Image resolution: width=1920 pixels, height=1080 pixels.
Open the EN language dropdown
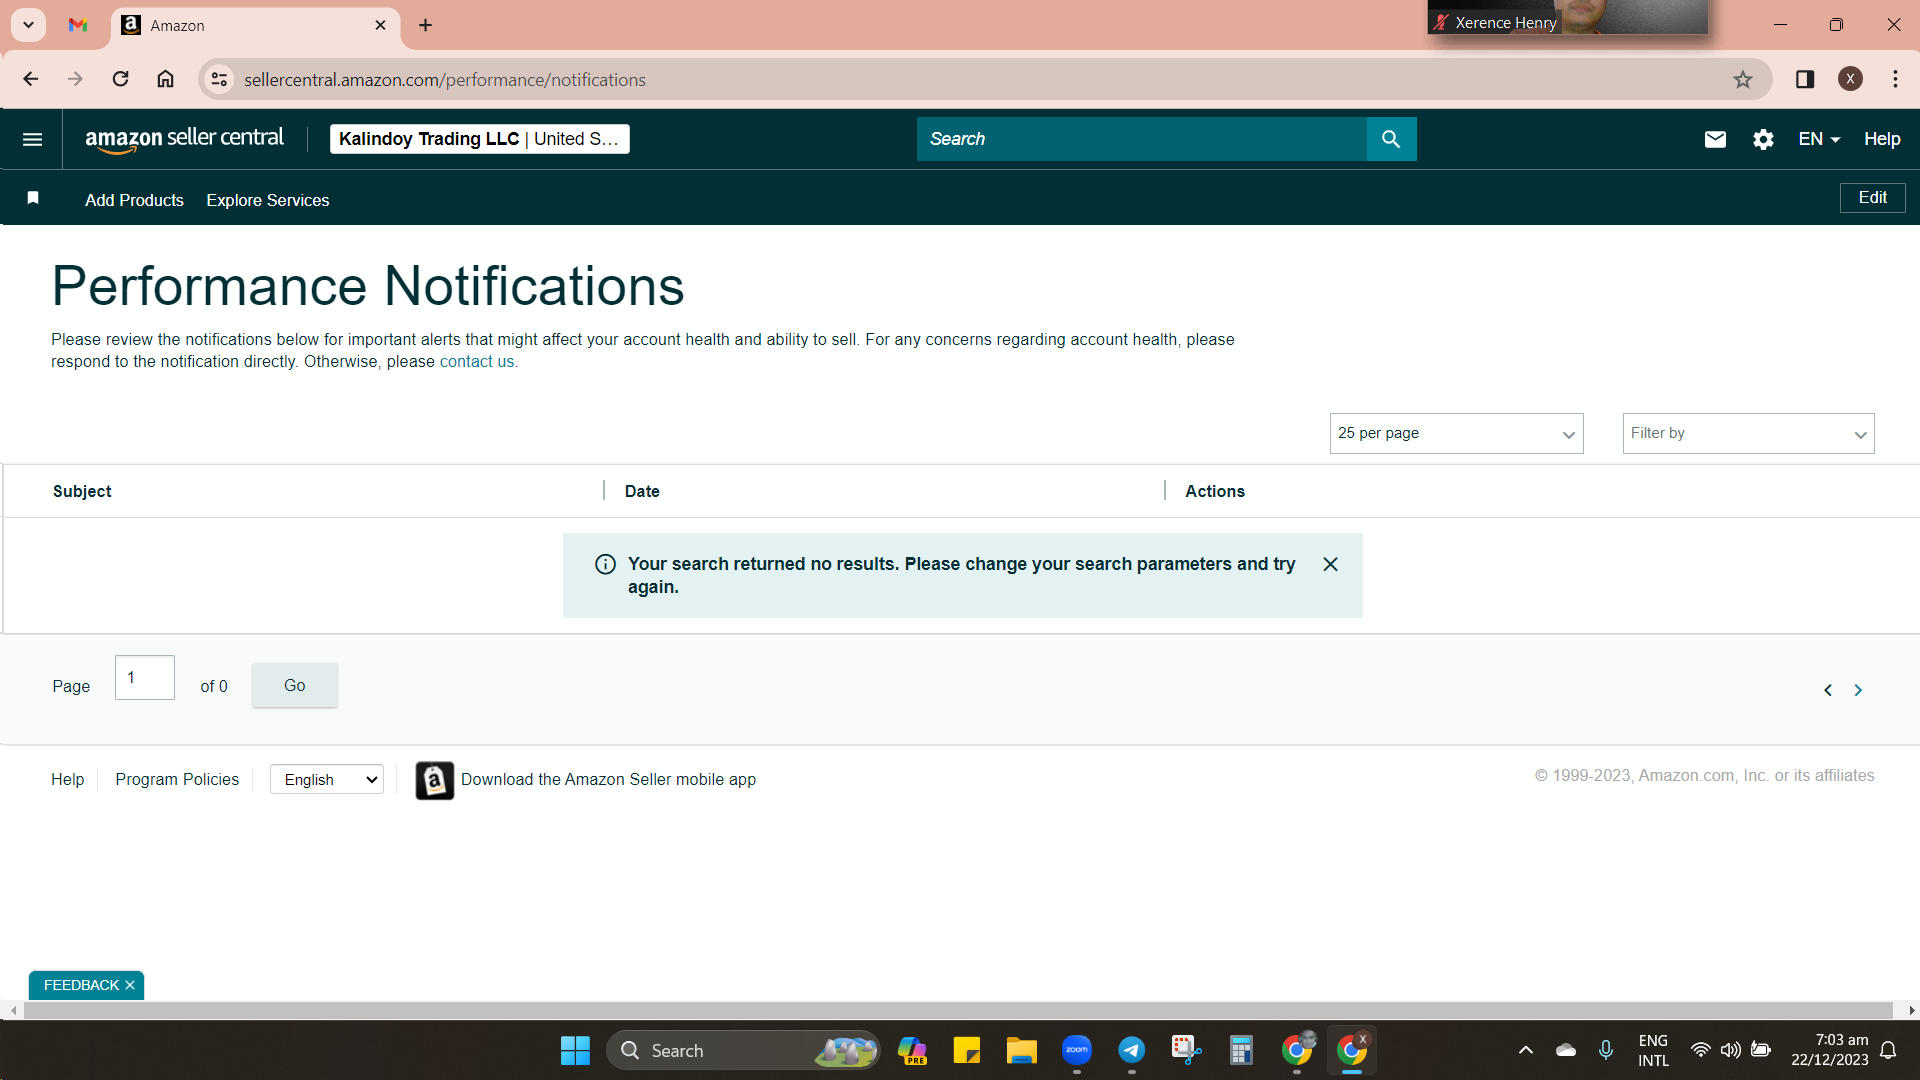(1819, 139)
